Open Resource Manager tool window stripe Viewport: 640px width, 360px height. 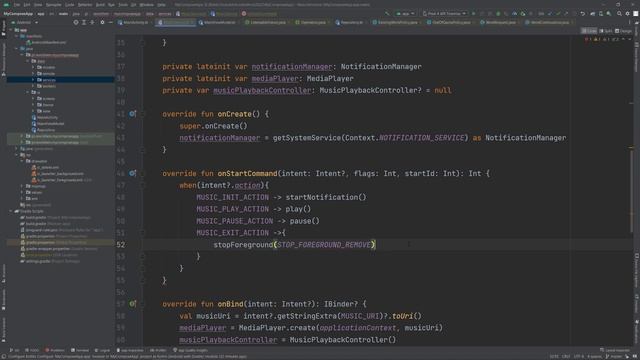click(x=4, y=59)
